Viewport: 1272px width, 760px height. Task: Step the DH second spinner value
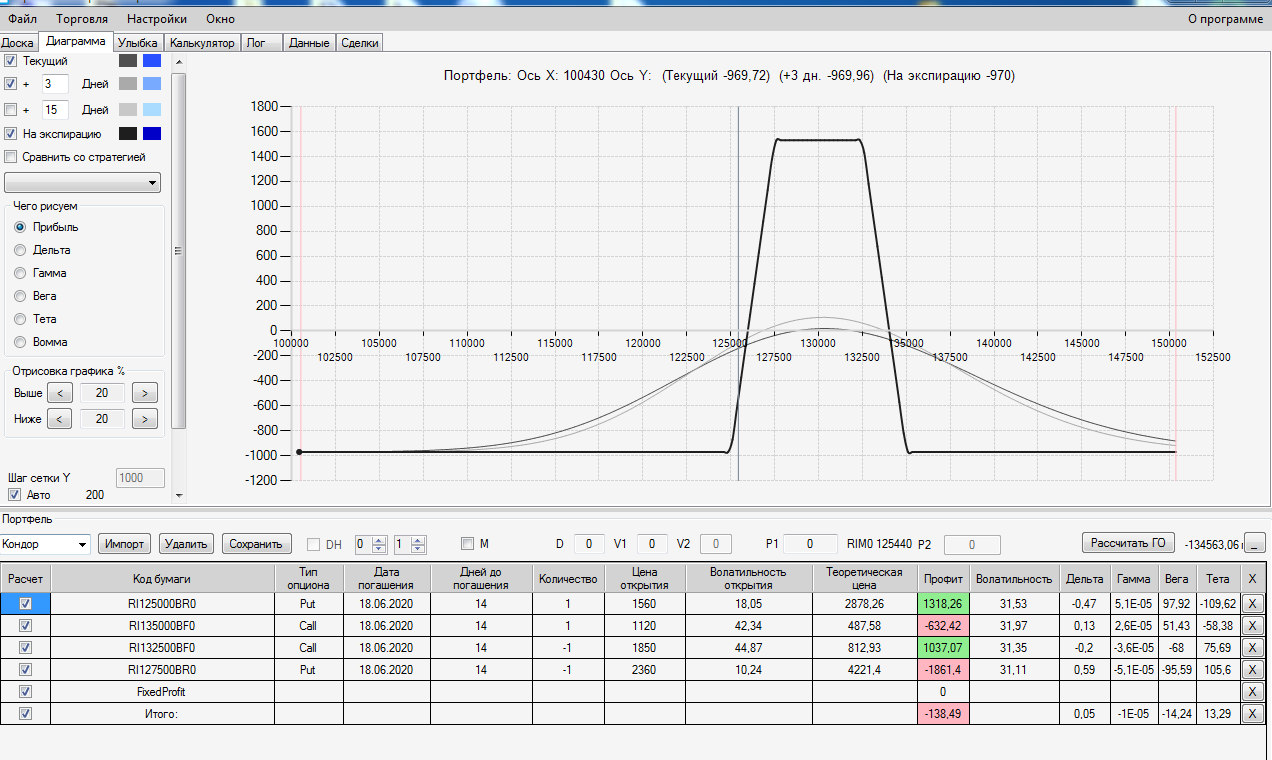(x=418, y=544)
